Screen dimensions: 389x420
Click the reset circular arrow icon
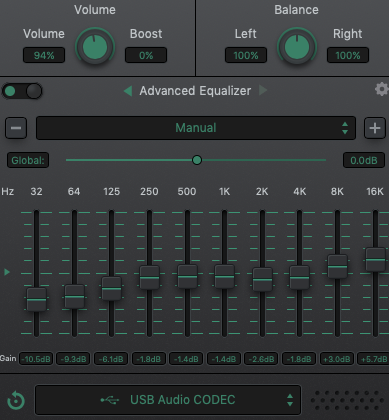click(x=16, y=400)
